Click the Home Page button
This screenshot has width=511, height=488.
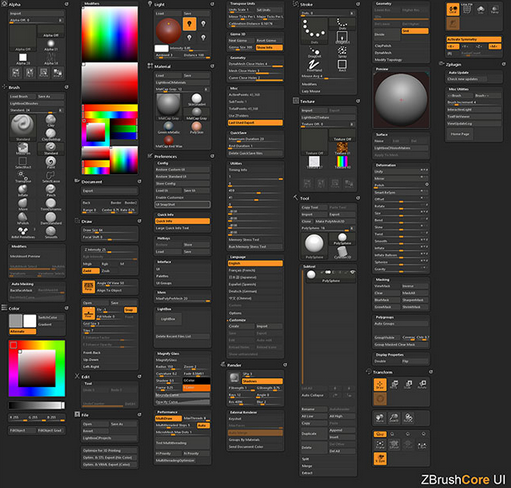click(460, 134)
